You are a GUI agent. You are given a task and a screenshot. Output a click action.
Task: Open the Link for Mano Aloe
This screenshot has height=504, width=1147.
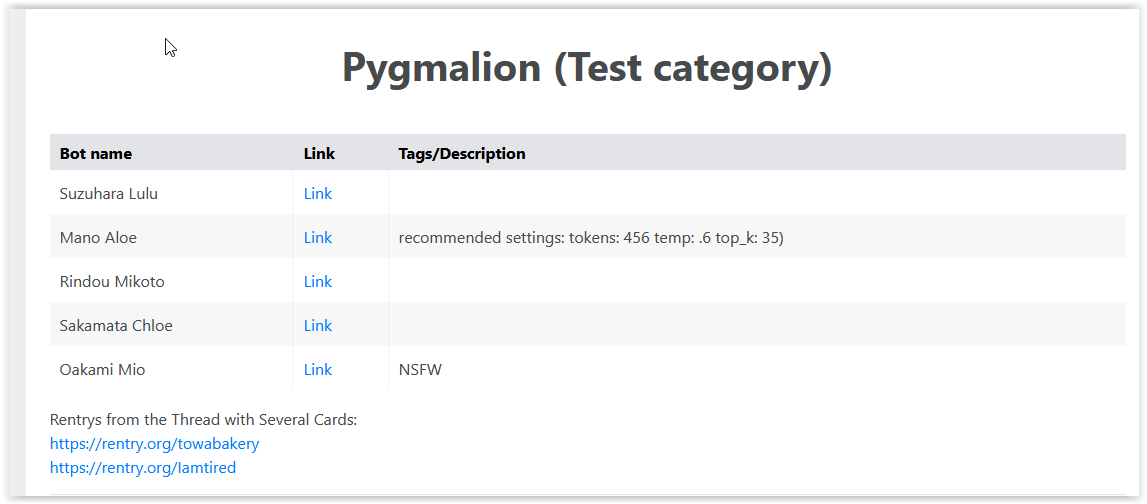(318, 238)
